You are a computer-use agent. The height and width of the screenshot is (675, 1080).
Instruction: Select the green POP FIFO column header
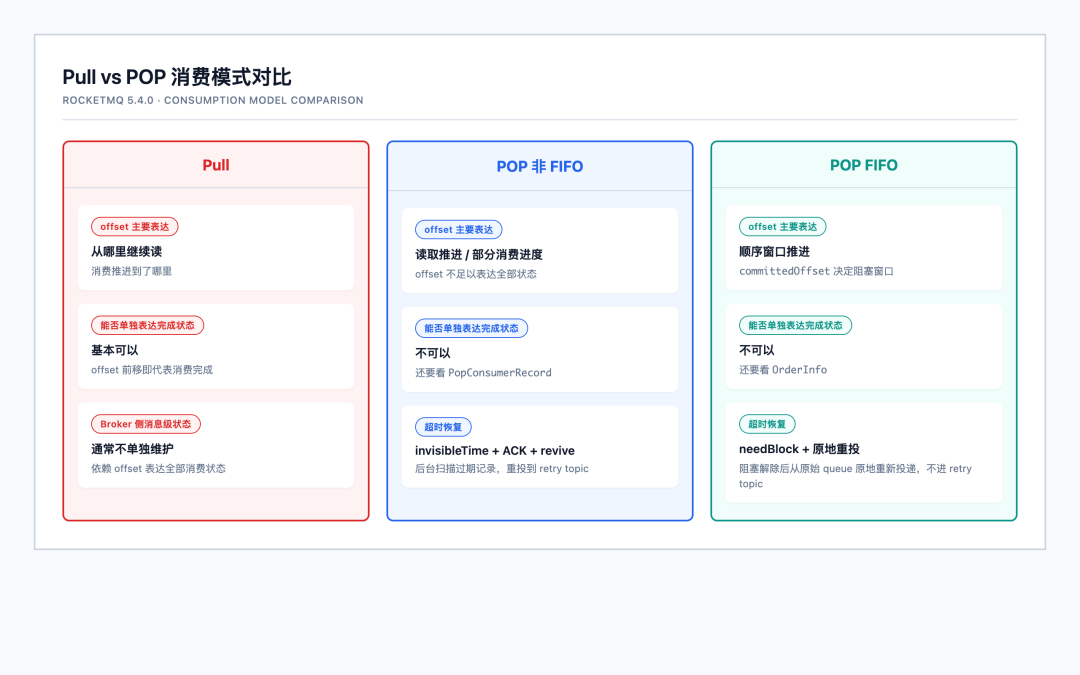coord(864,165)
